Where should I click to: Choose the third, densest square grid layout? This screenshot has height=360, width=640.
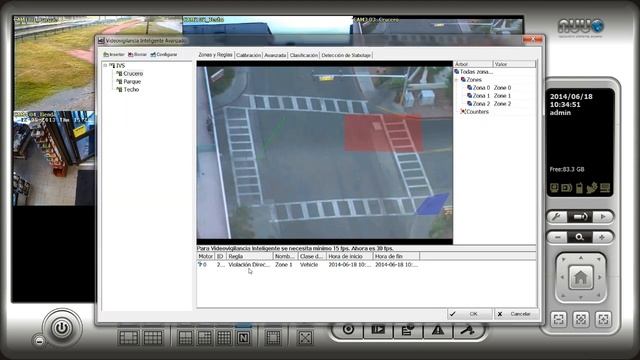coord(224,338)
